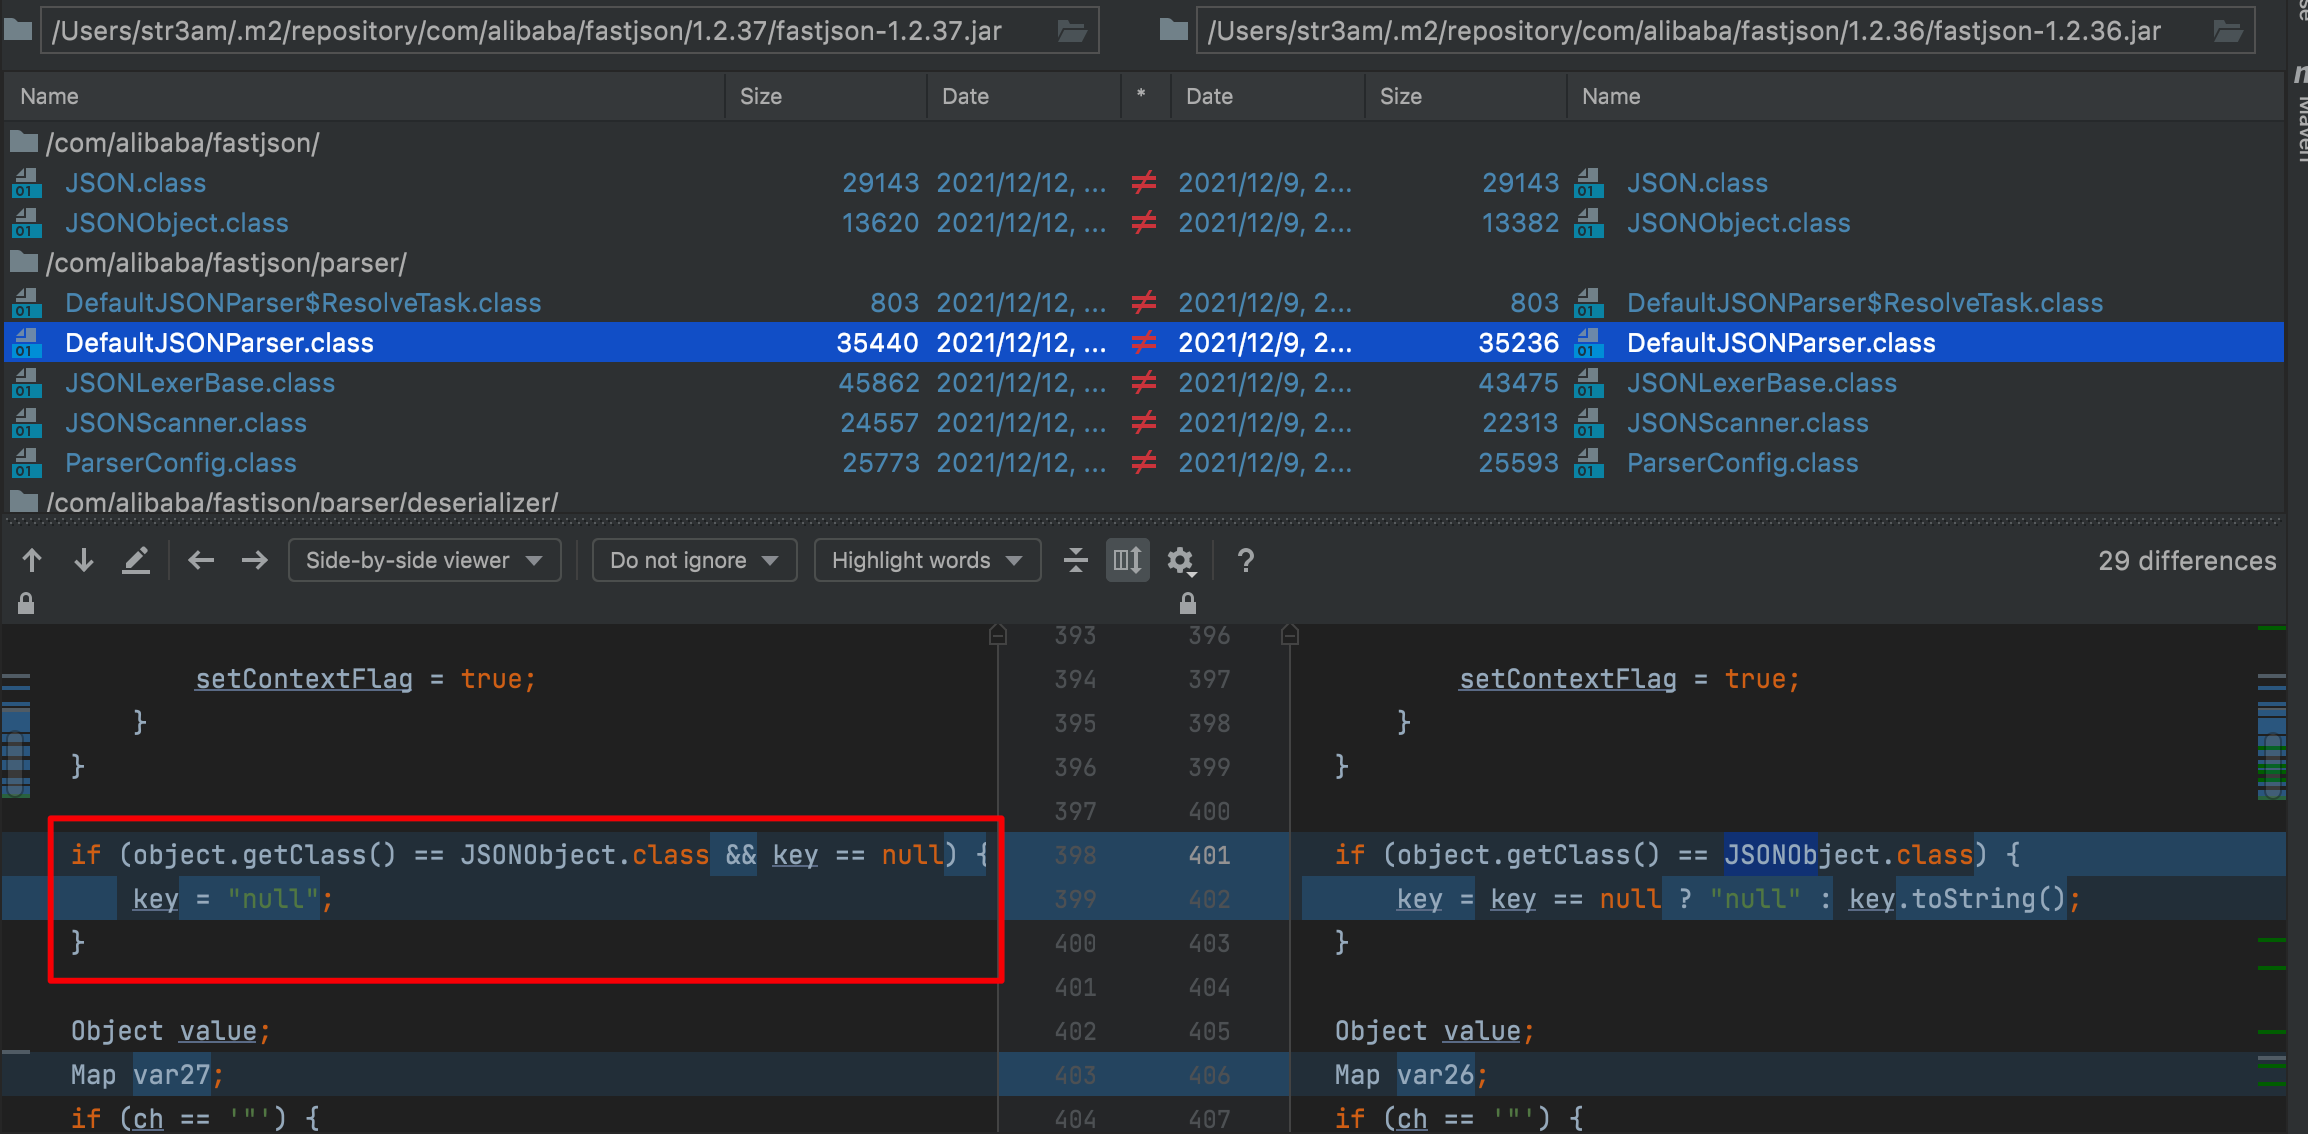The image size is (2308, 1134).
Task: Click size 35440 of DefaultJSONParser.class
Action: tap(877, 342)
